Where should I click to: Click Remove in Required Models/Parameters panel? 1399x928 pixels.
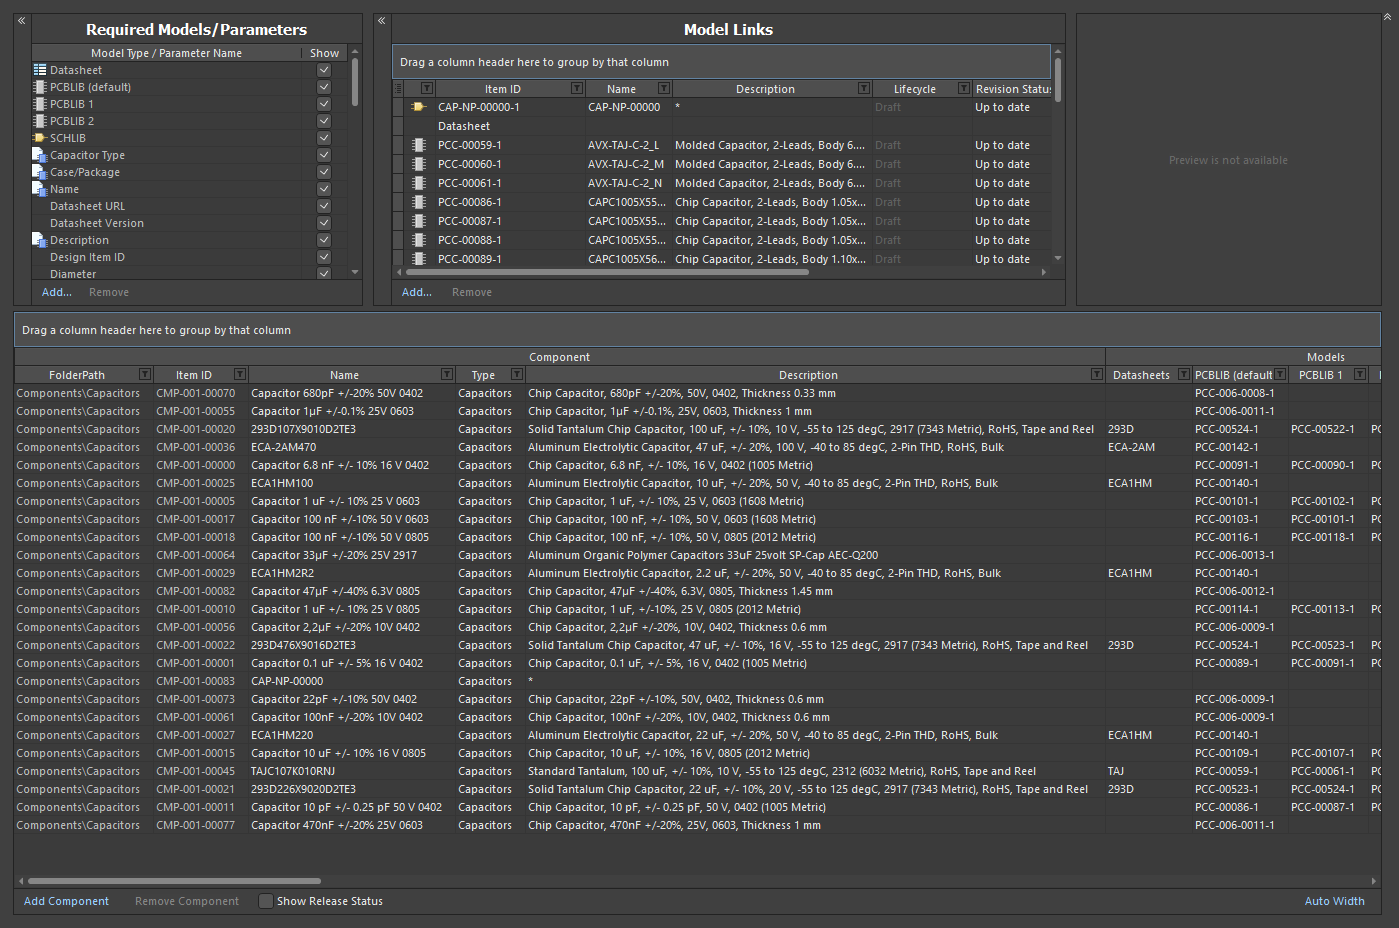[x=109, y=292]
